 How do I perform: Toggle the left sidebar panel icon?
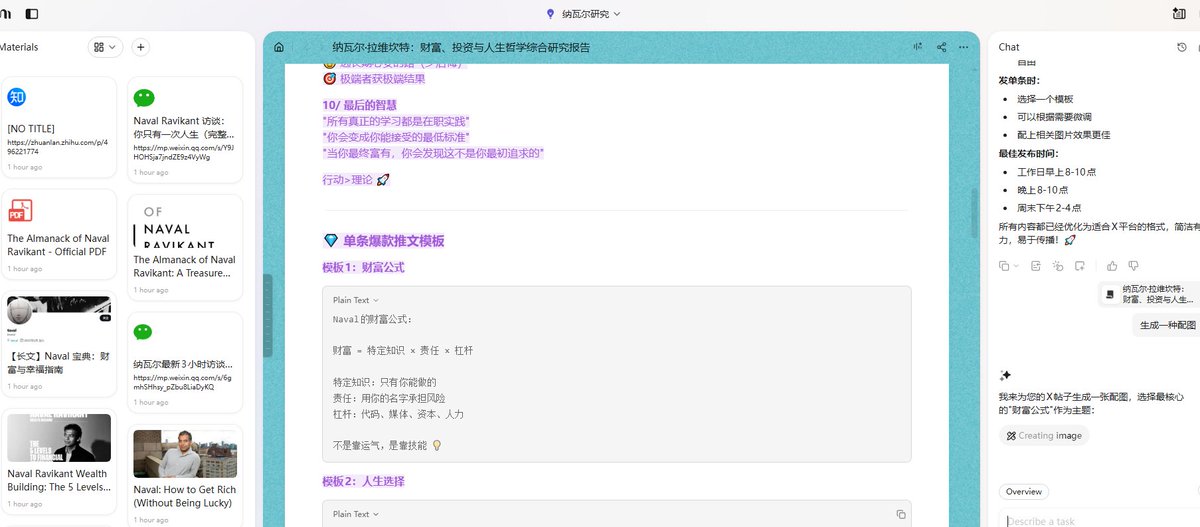click(32, 14)
